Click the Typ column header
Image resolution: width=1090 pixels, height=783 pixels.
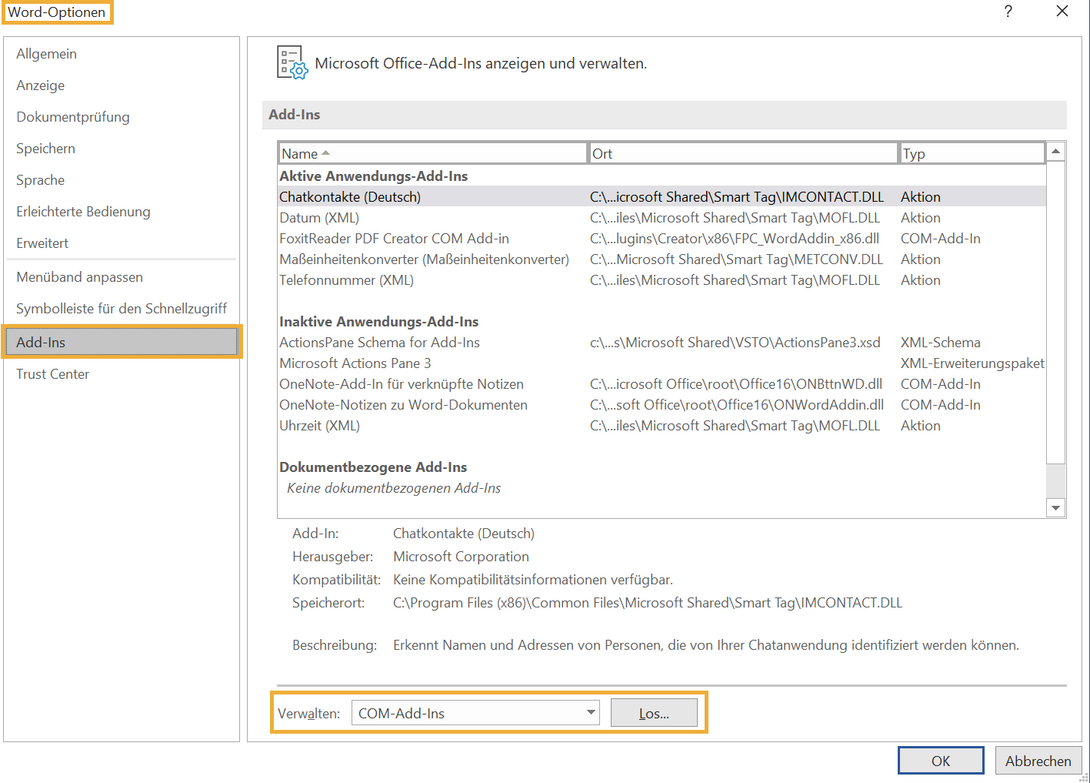tap(972, 154)
